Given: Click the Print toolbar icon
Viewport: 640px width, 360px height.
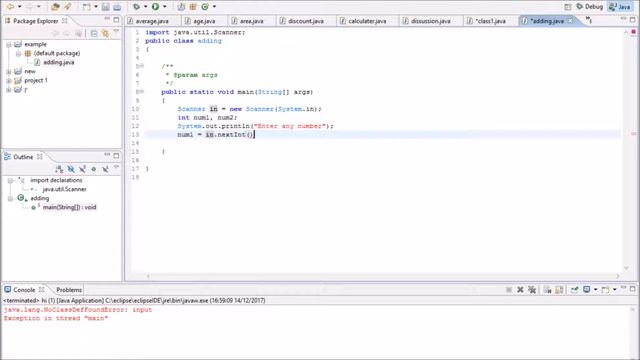Looking at the screenshot, I should pyautogui.click(x=117, y=7).
